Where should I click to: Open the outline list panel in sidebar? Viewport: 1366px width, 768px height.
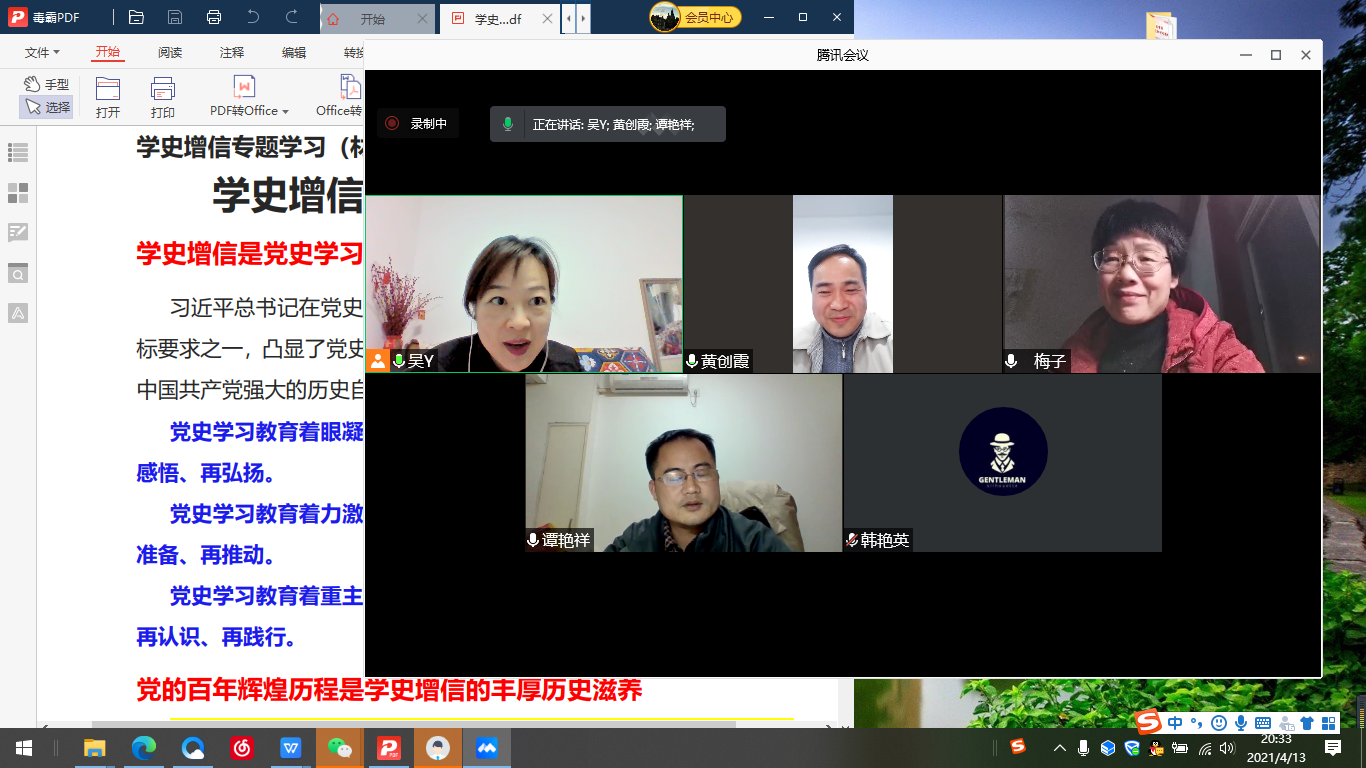point(18,153)
